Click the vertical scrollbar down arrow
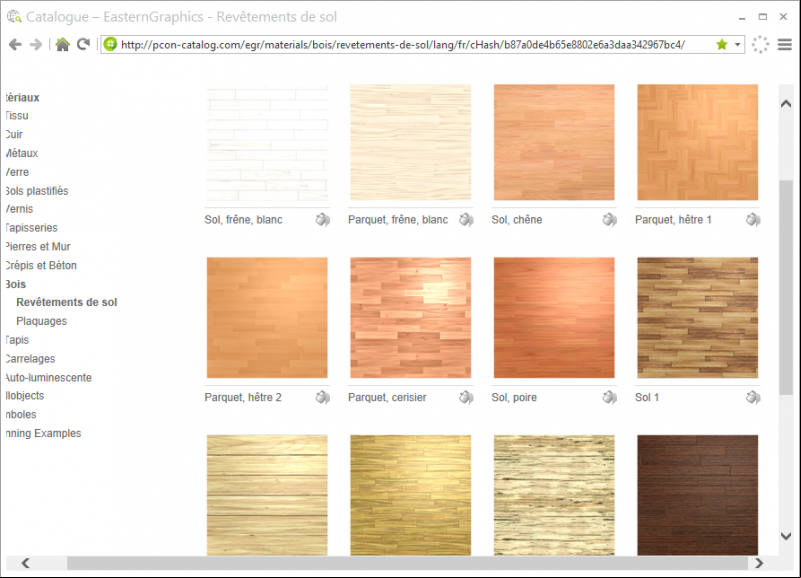 (x=786, y=536)
